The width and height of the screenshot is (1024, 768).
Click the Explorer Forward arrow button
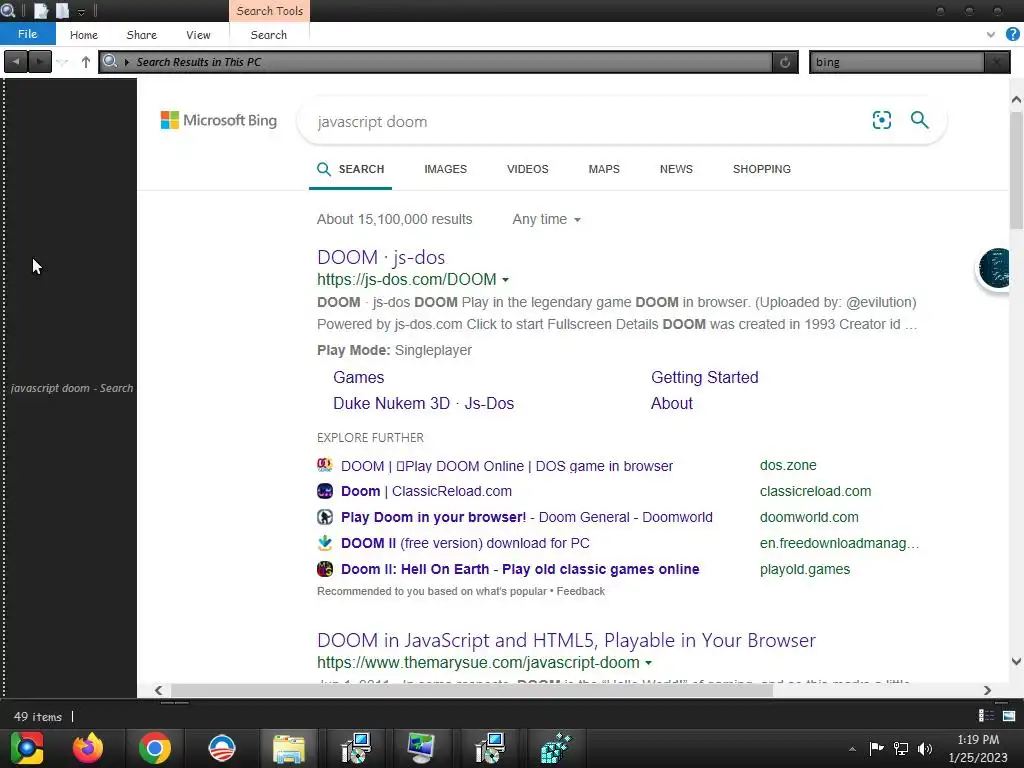tap(40, 62)
